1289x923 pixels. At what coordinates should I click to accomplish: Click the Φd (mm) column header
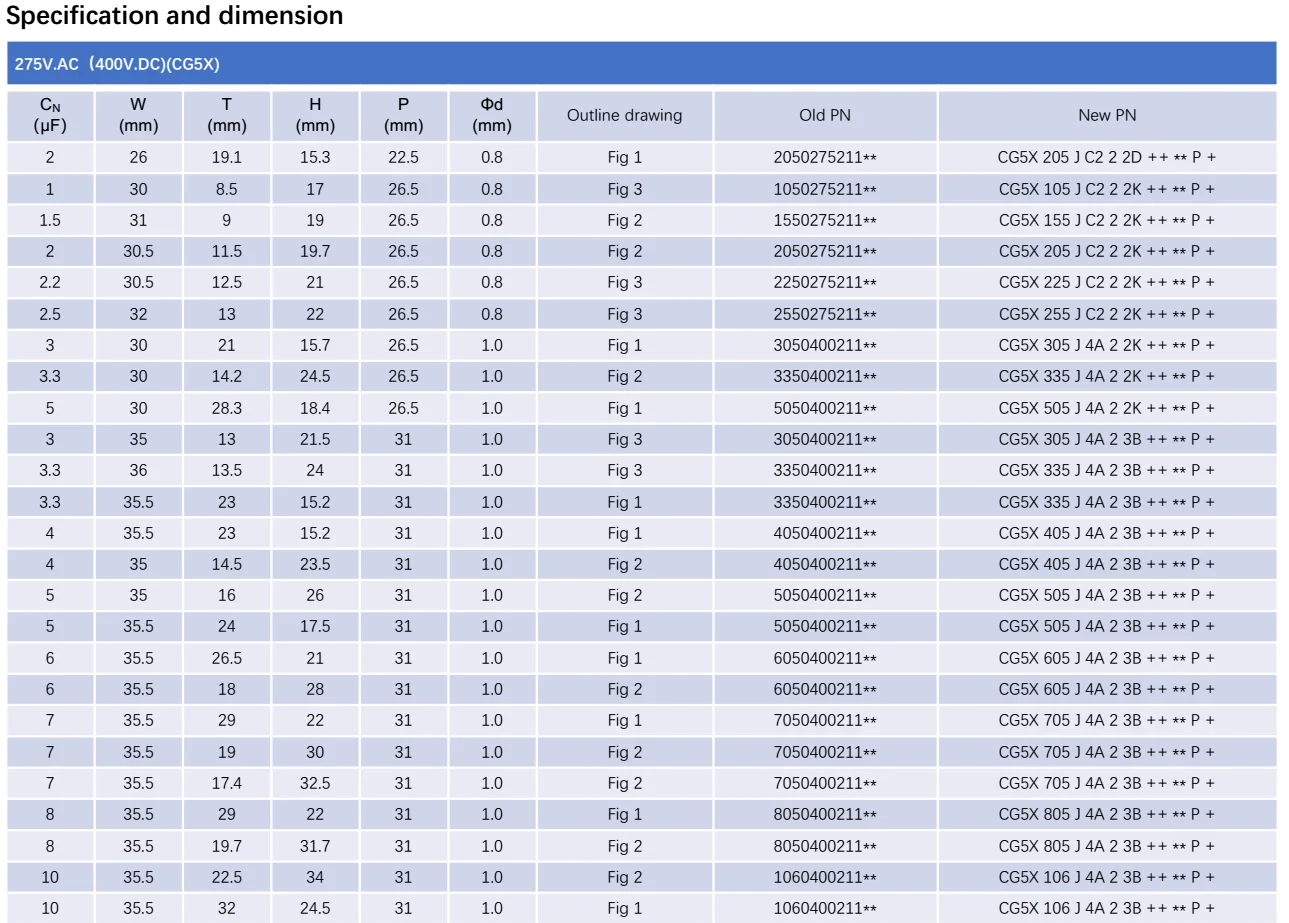(492, 115)
